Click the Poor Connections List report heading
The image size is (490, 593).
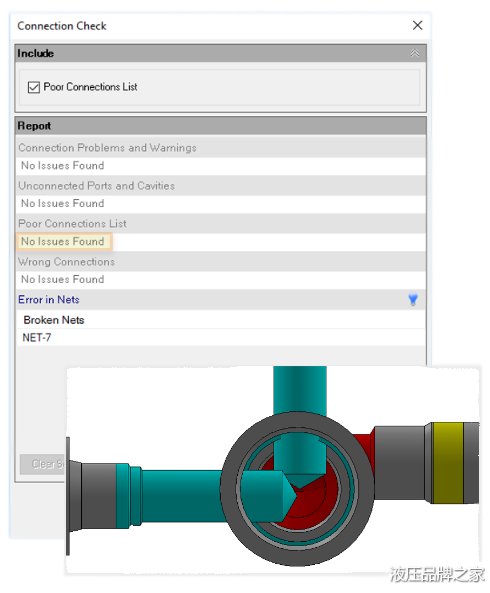click(x=72, y=224)
